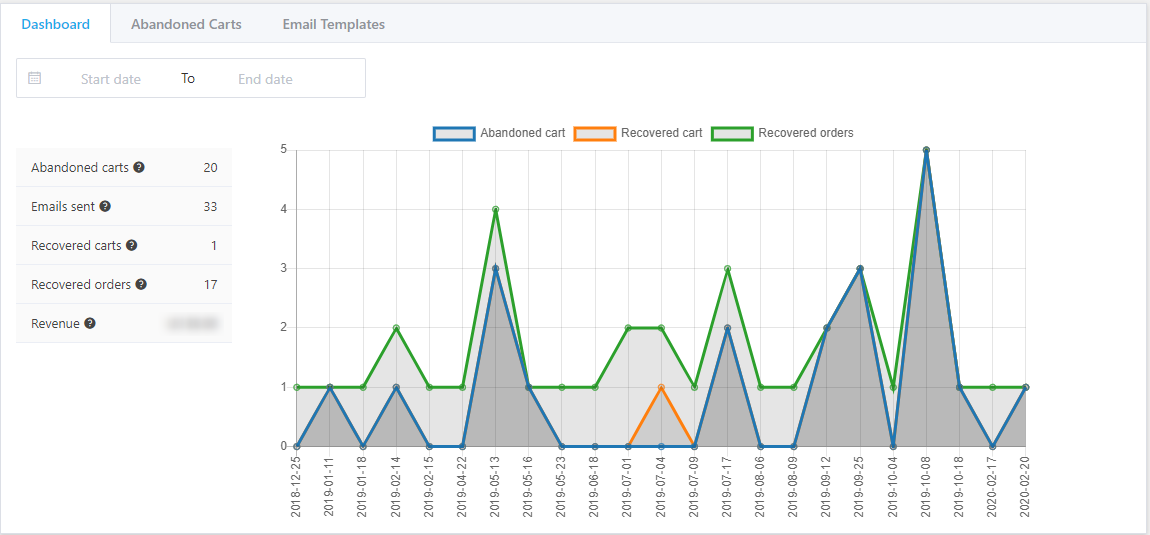Click the End date field
The height and width of the screenshot is (535, 1150).
tap(265, 79)
